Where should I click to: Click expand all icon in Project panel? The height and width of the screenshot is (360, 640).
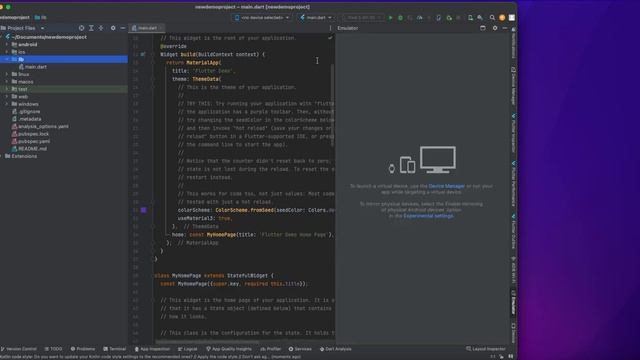tap(91, 28)
